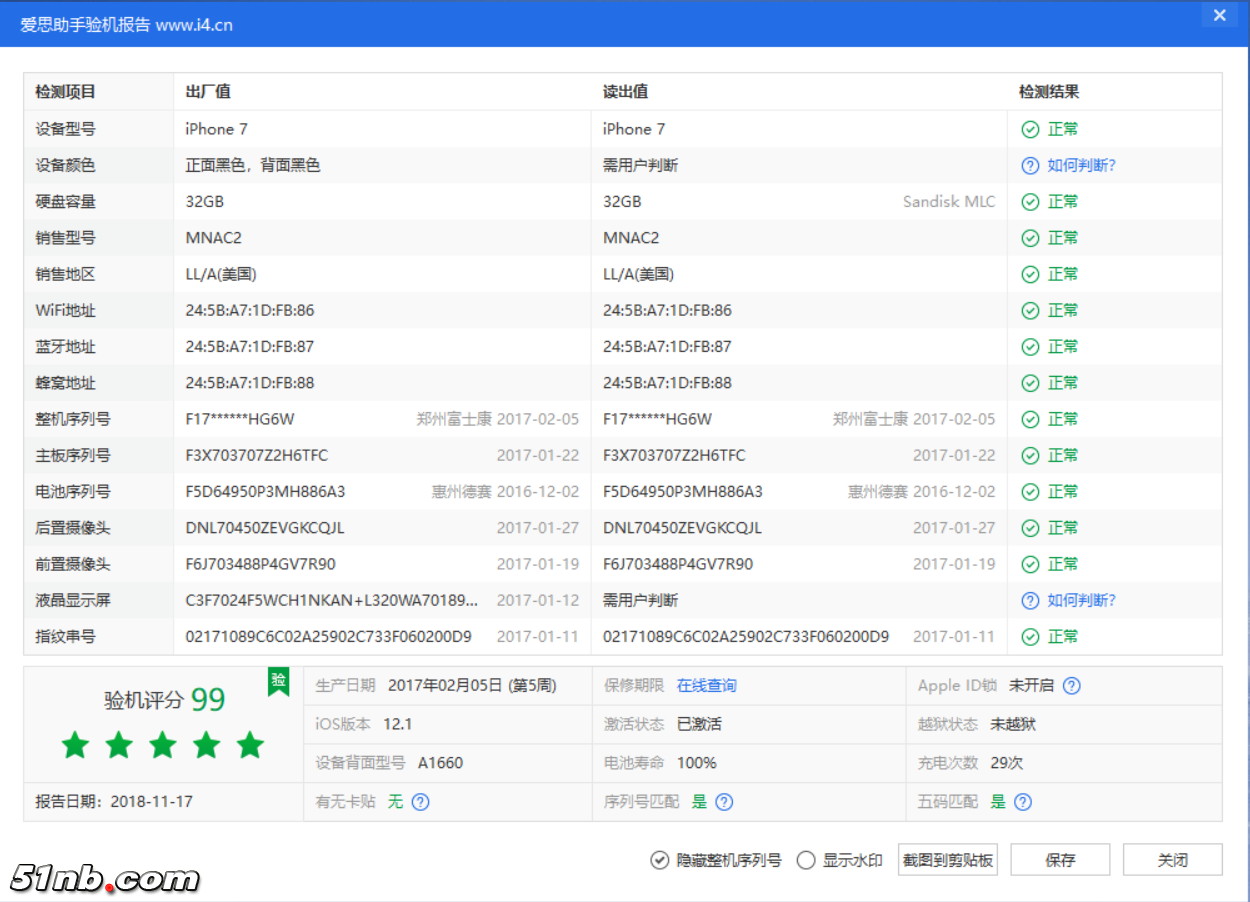Click help icon next to 五码匹配

point(1022,802)
